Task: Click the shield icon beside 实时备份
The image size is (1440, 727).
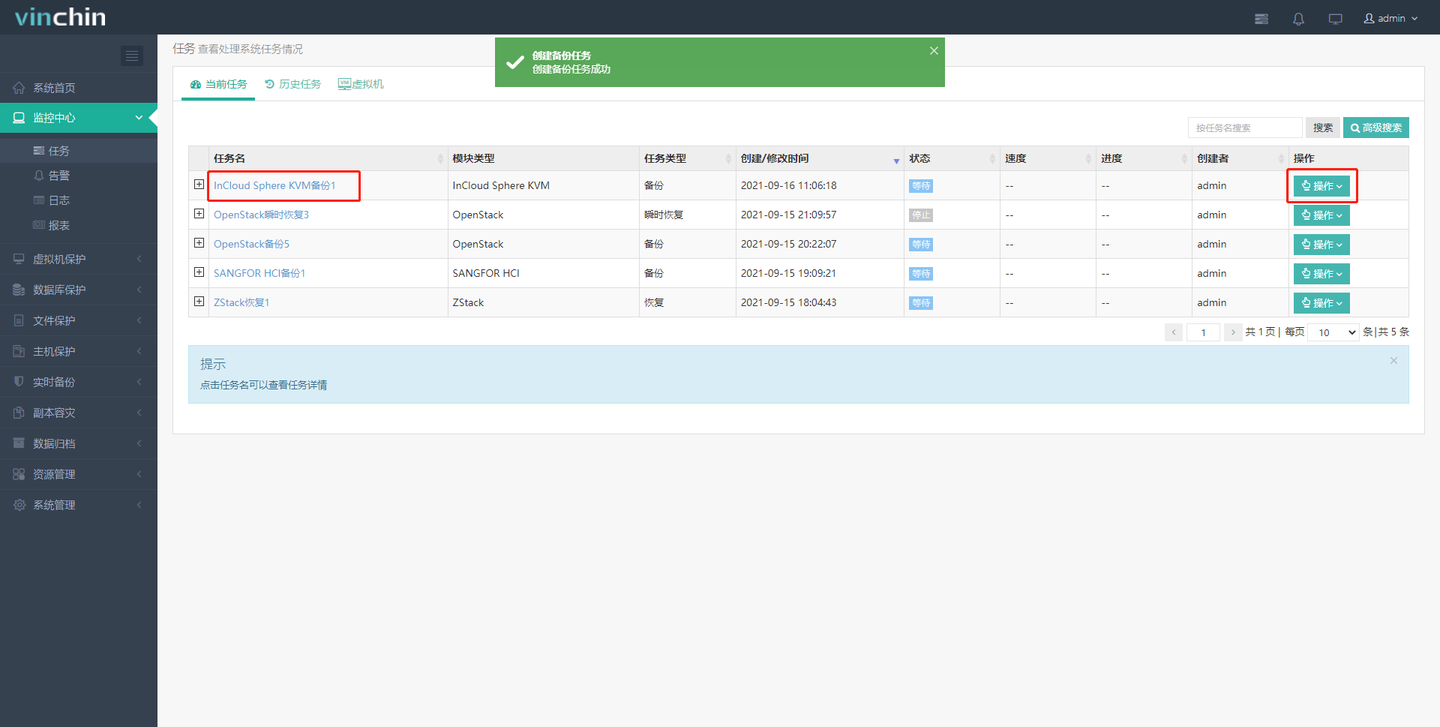Action: tap(19, 382)
